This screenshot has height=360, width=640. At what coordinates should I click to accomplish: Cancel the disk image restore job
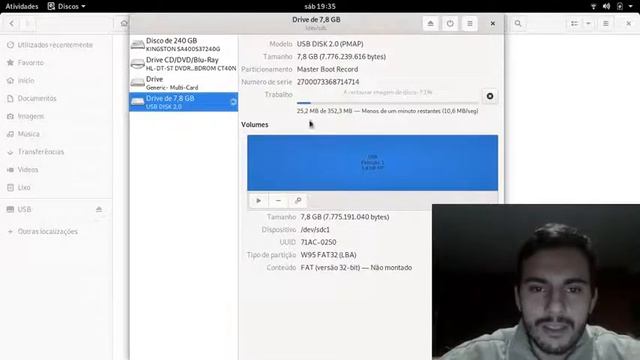(x=490, y=96)
